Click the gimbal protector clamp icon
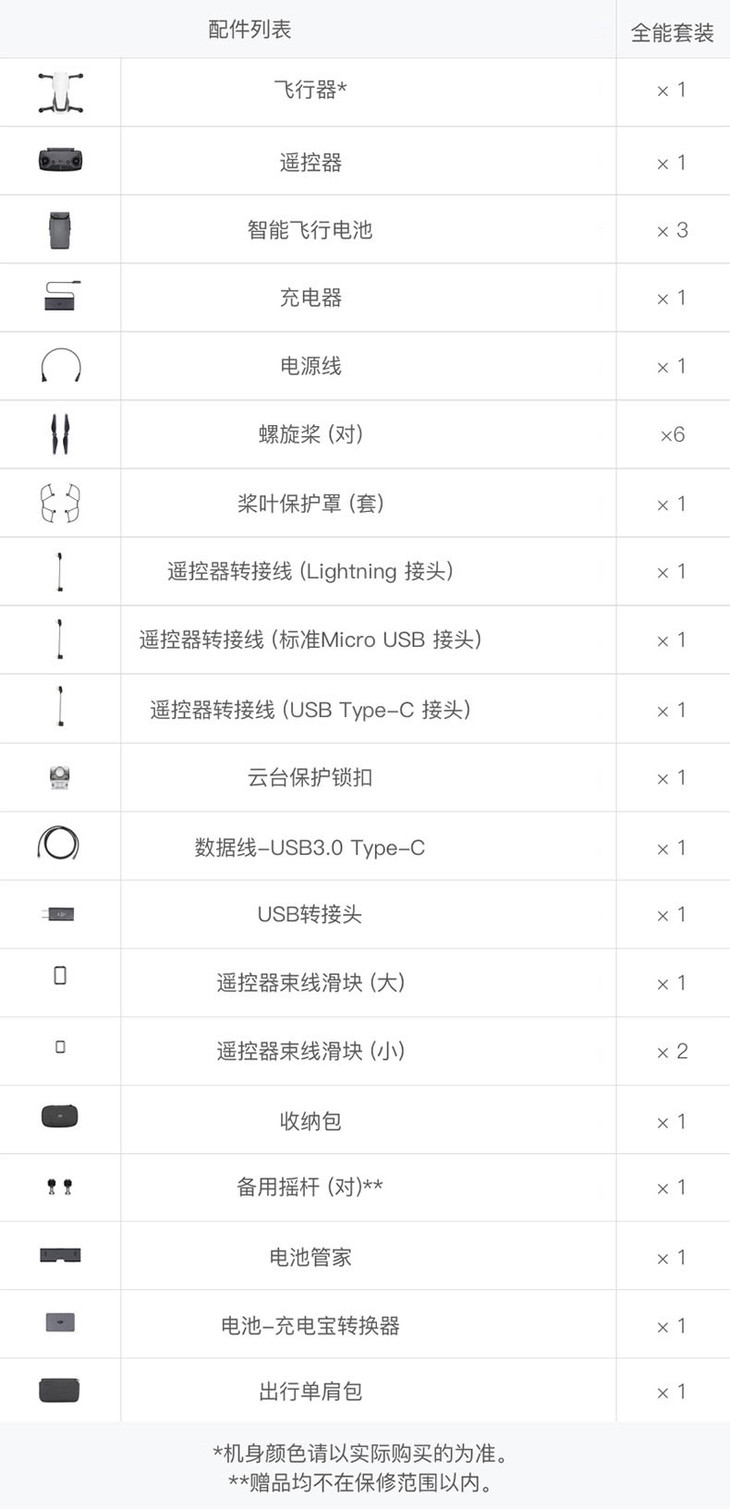The image size is (730, 1510). 60,777
